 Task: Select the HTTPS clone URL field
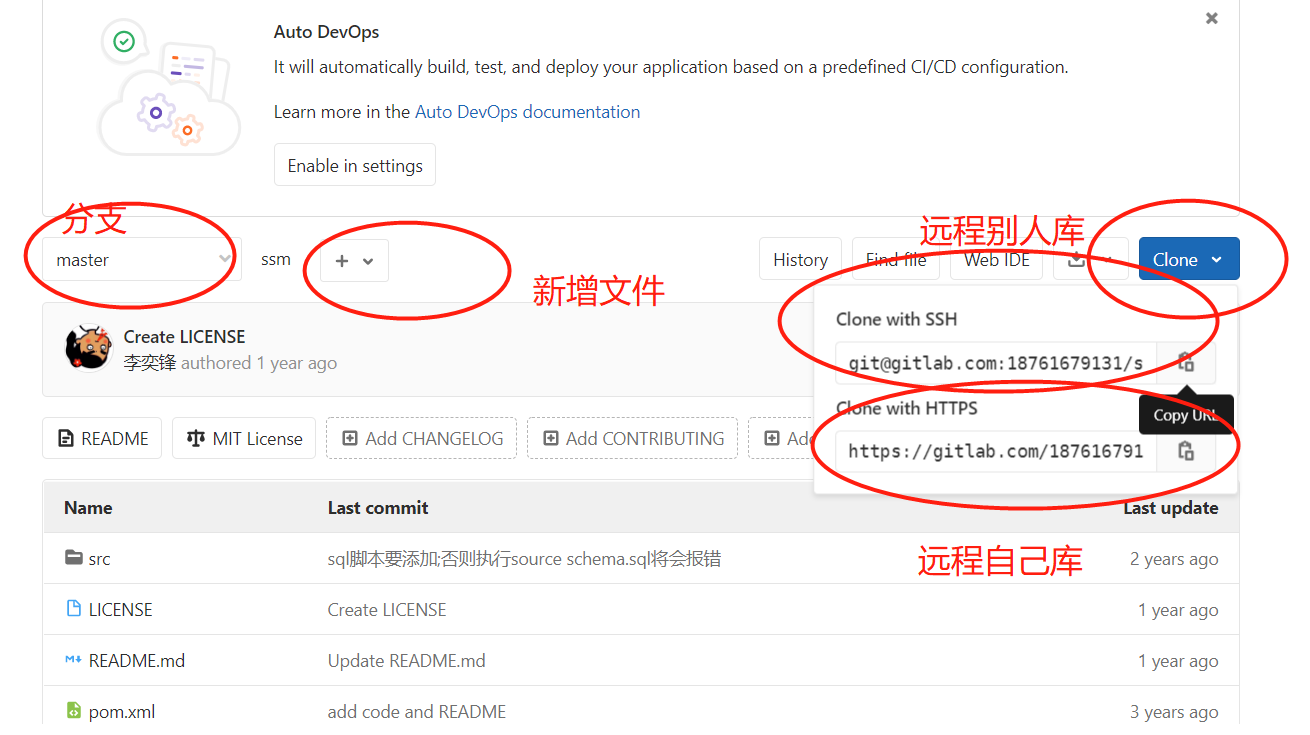tap(996, 451)
